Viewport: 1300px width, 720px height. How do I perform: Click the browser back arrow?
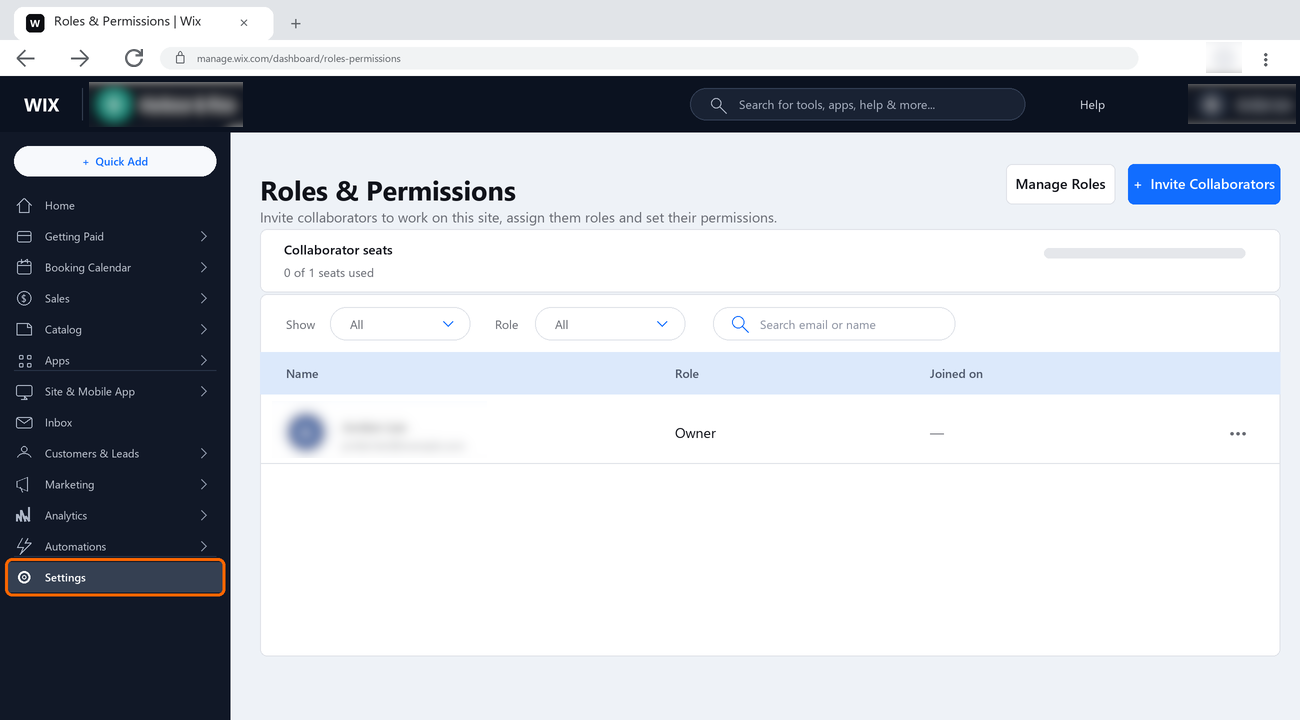[26, 58]
